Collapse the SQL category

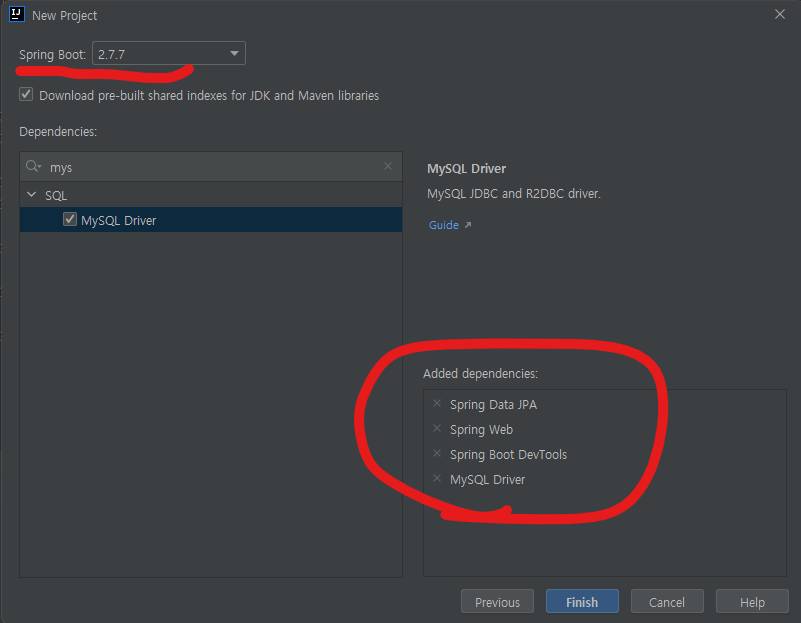pyautogui.click(x=32, y=195)
